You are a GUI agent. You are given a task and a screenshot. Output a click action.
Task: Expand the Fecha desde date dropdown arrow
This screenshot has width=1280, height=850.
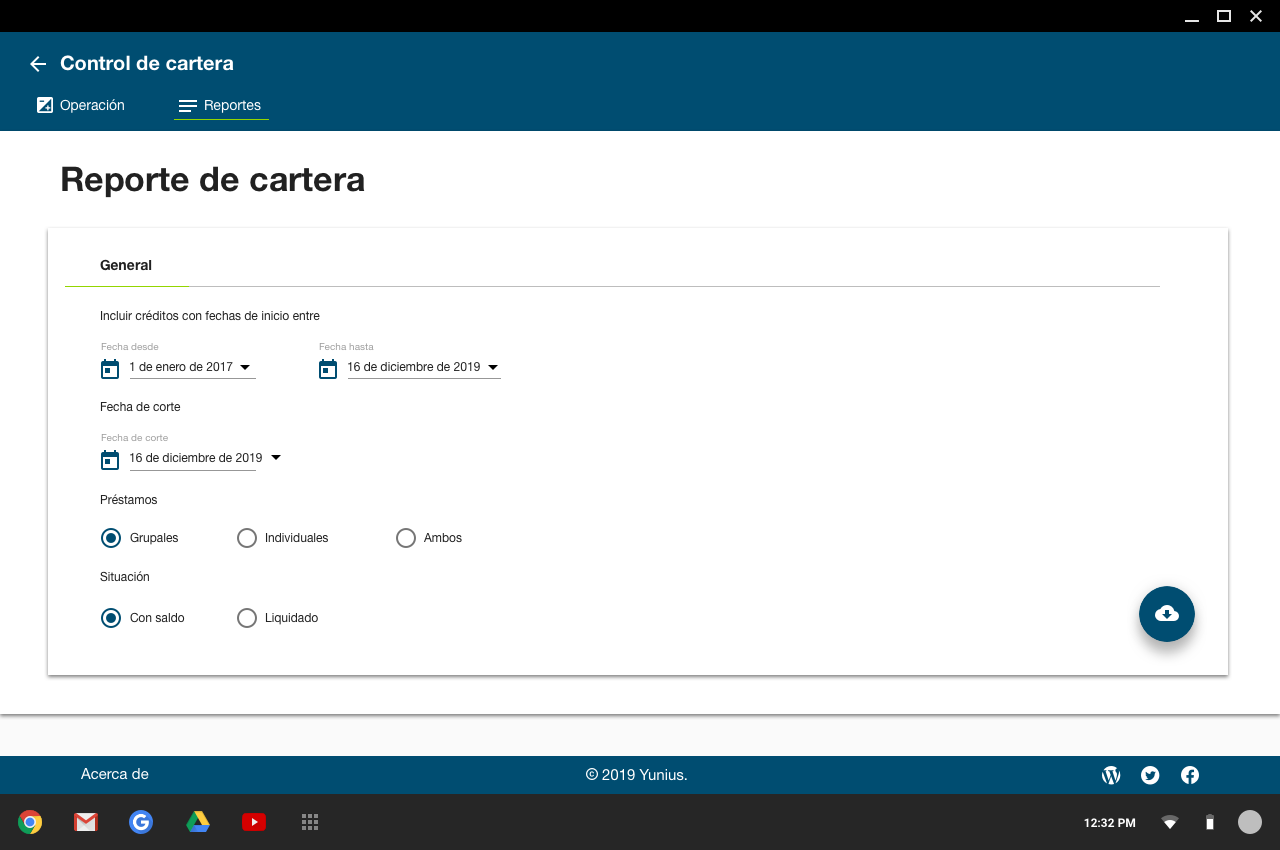click(x=245, y=367)
